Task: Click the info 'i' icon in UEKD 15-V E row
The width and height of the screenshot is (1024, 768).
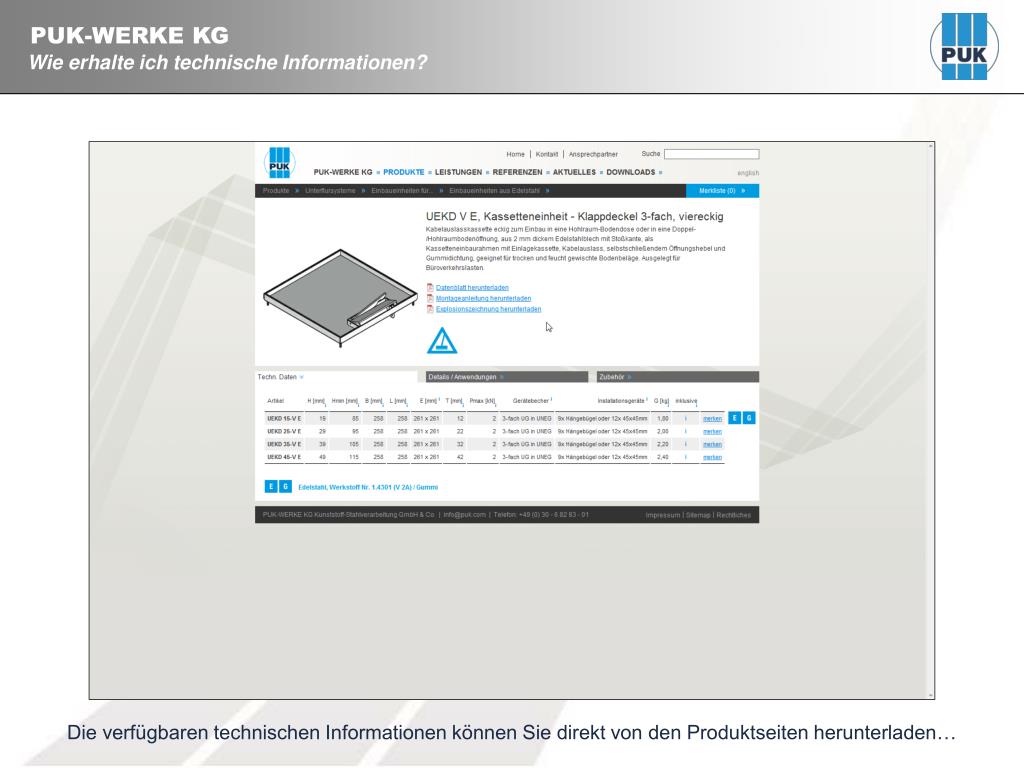Action: (686, 419)
